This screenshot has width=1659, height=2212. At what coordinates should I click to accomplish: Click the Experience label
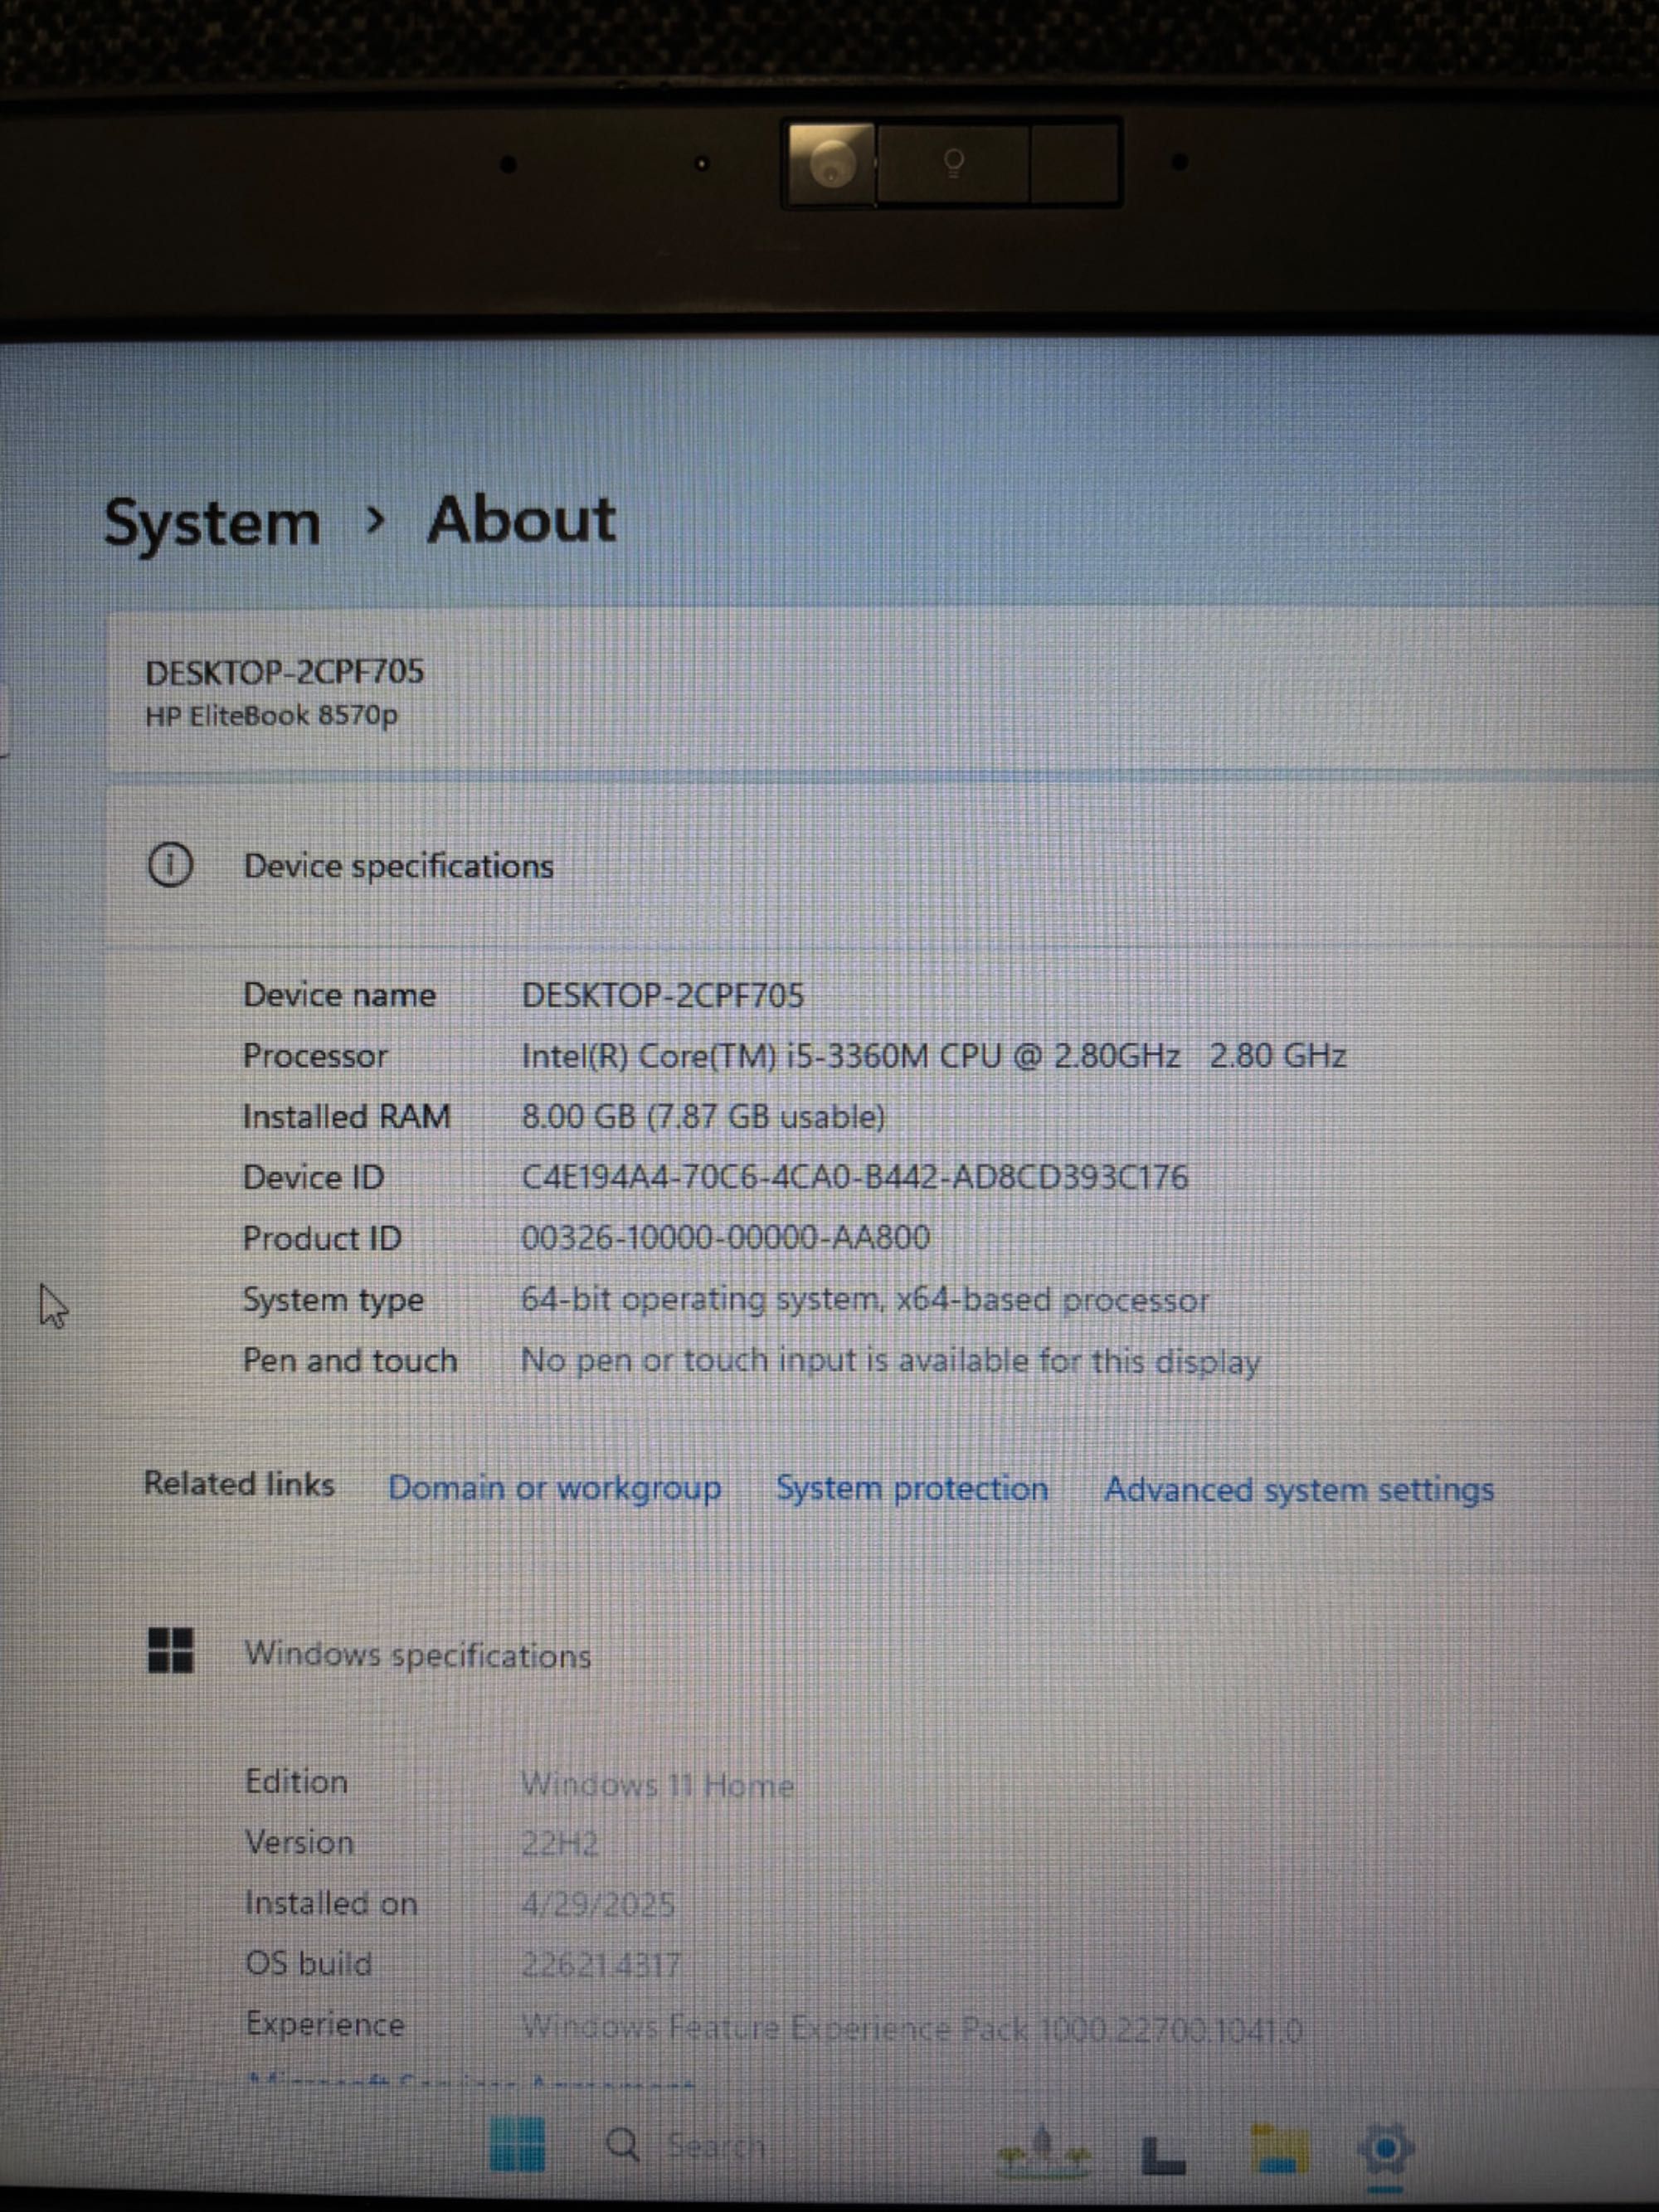tap(325, 2025)
